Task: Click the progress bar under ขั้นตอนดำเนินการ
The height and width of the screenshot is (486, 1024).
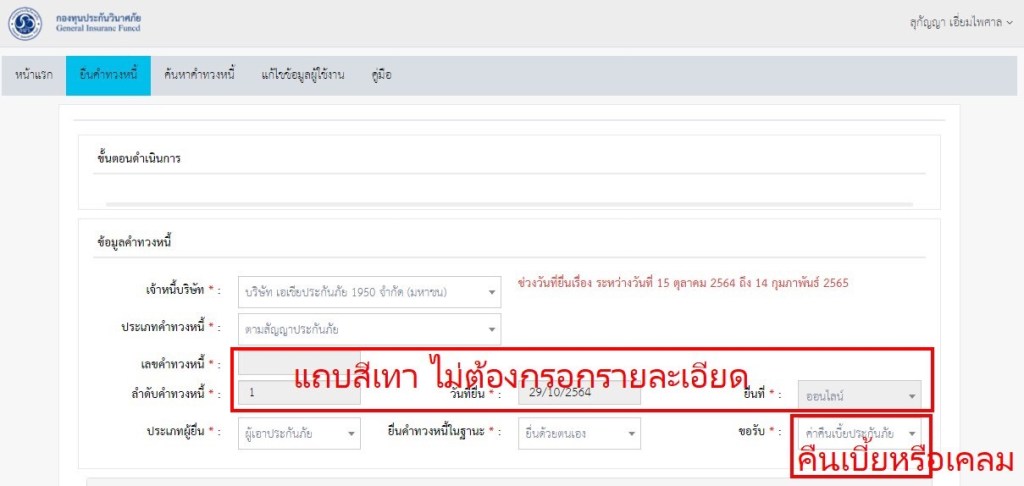Action: [510, 204]
